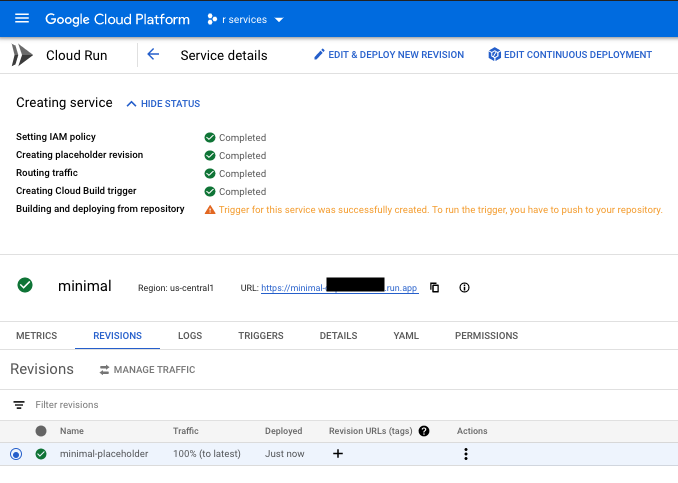
Task: Click the 'Just now' deployed cell
Action: [x=285, y=454]
